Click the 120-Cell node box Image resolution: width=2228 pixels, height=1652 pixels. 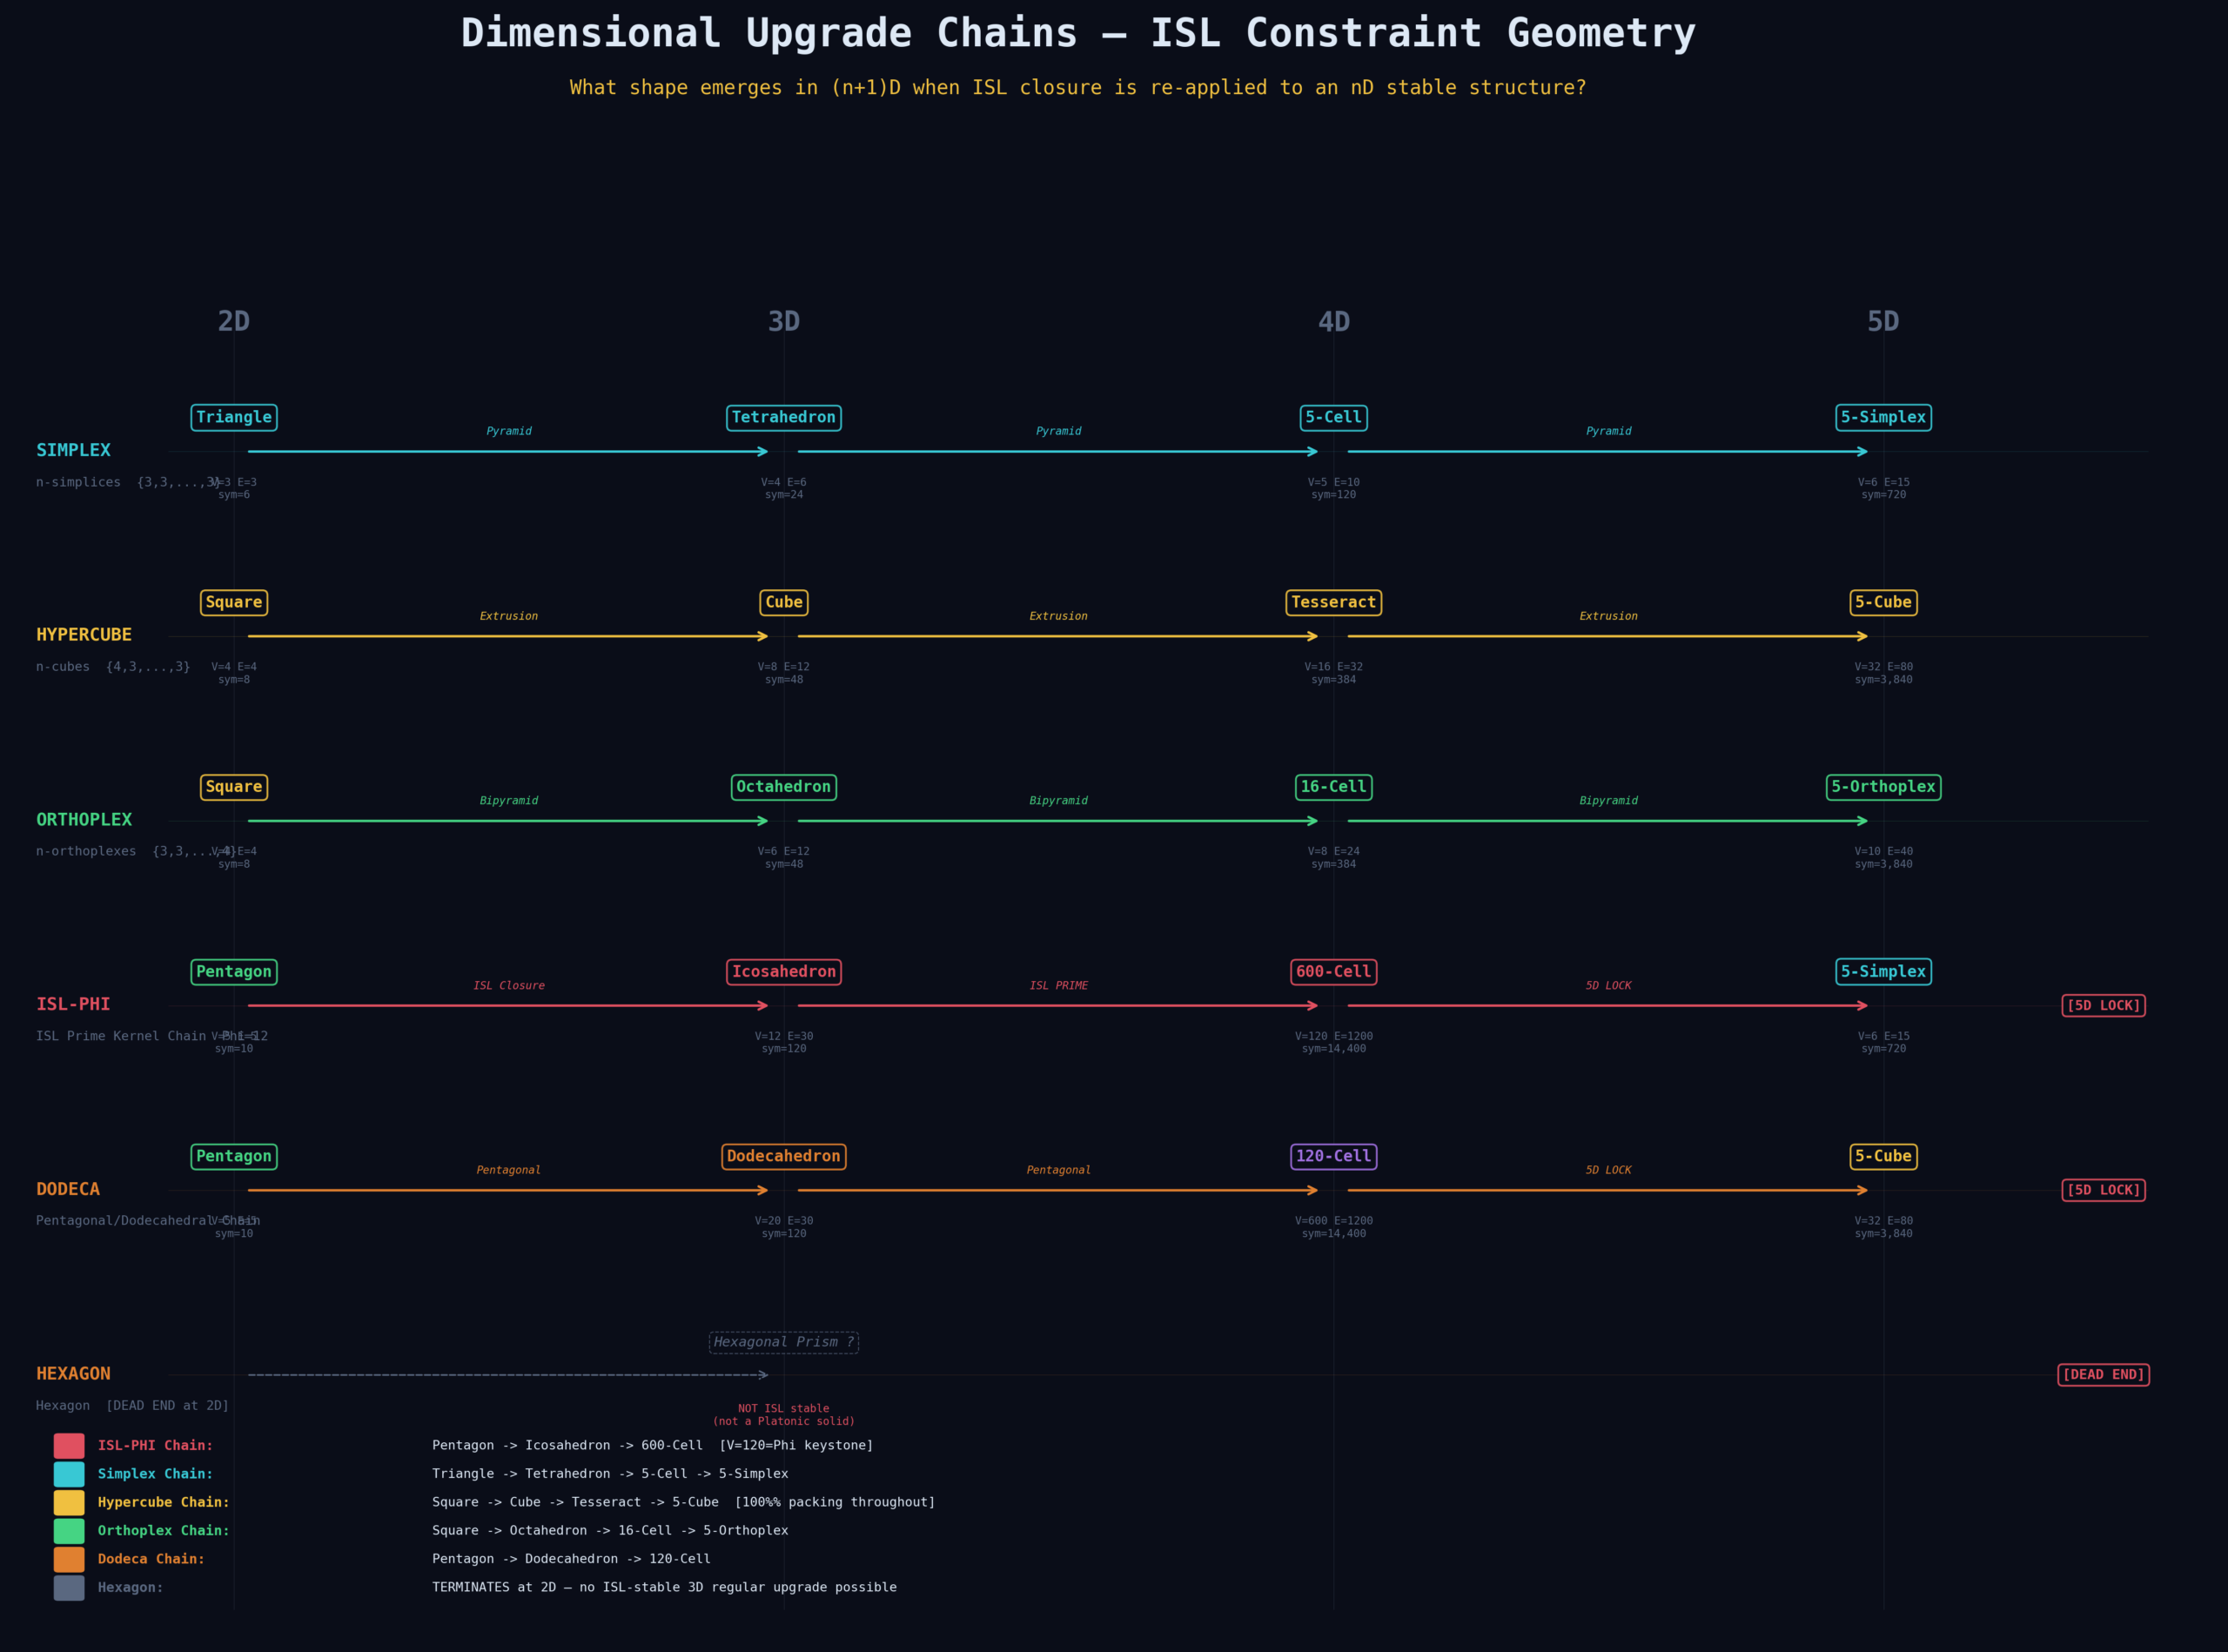(x=1334, y=1157)
